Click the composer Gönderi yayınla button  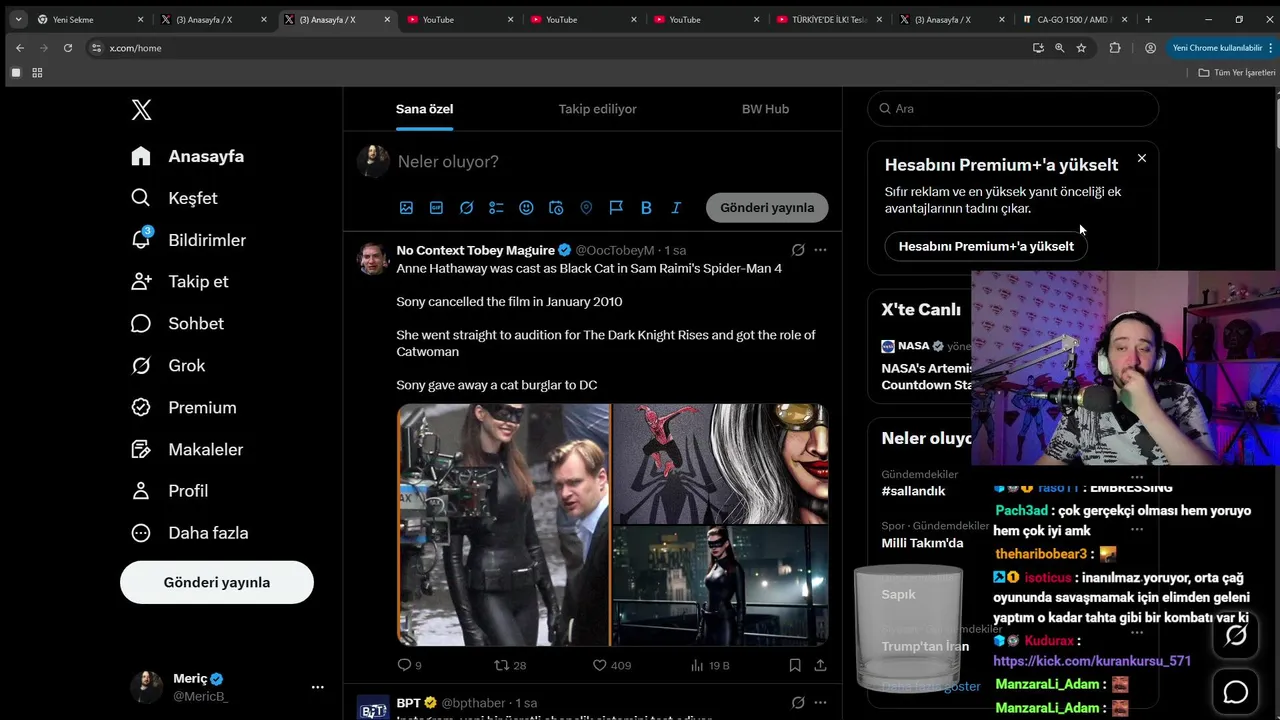[767, 208]
